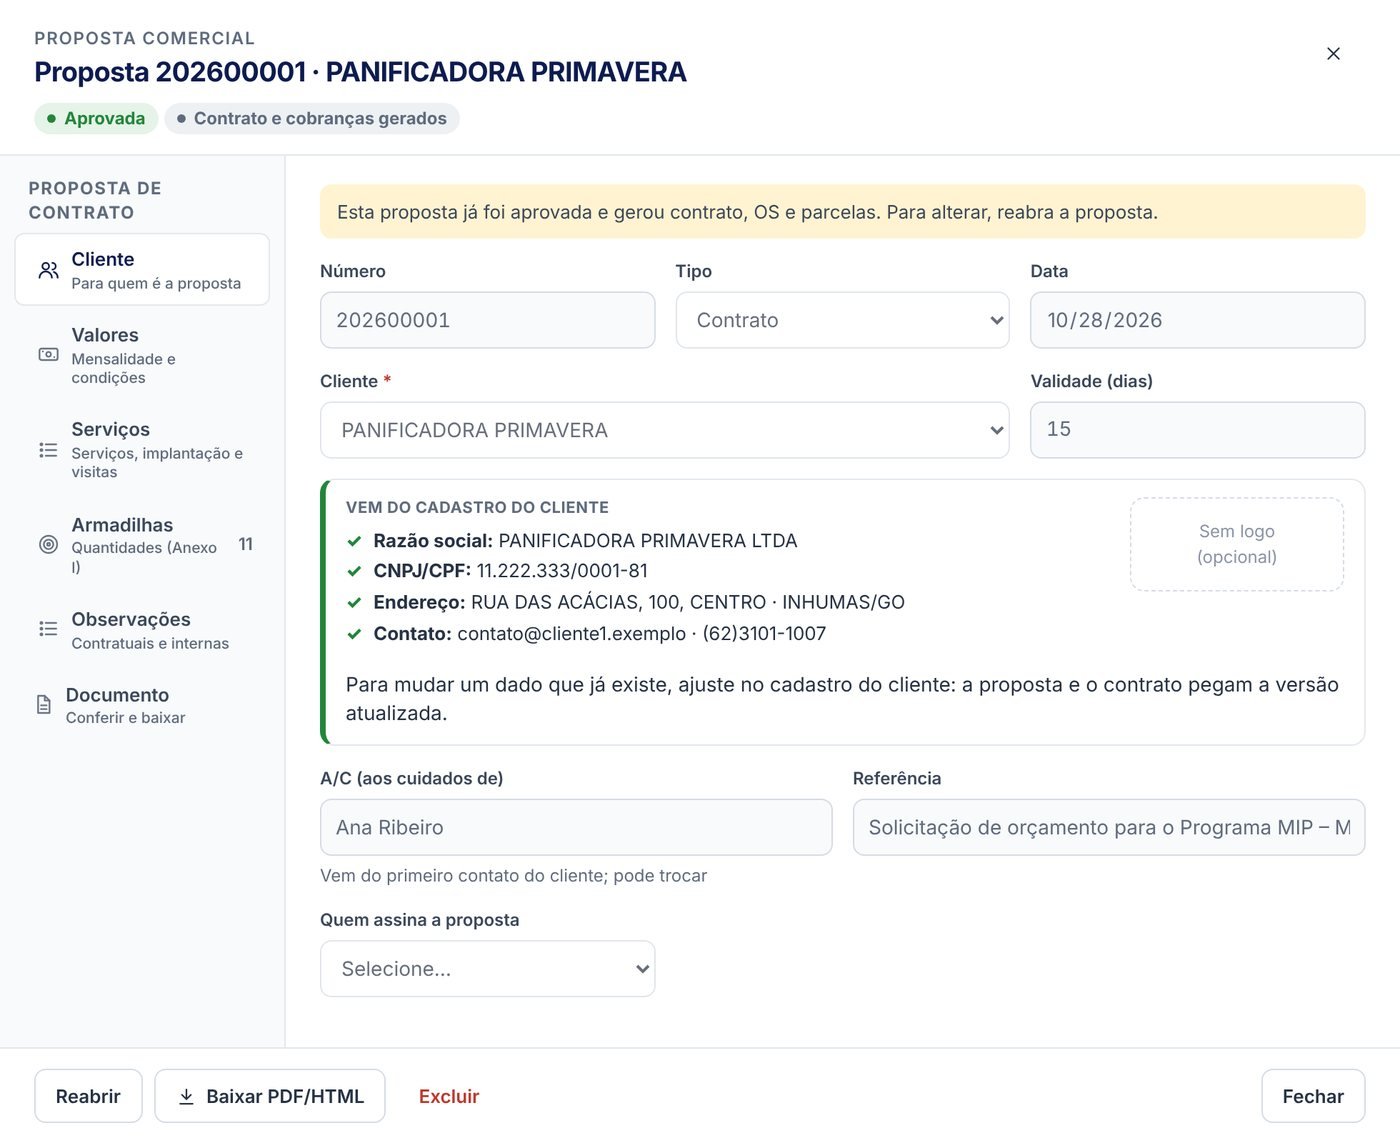Click the green check beside CNPJ/CPF

tap(354, 571)
